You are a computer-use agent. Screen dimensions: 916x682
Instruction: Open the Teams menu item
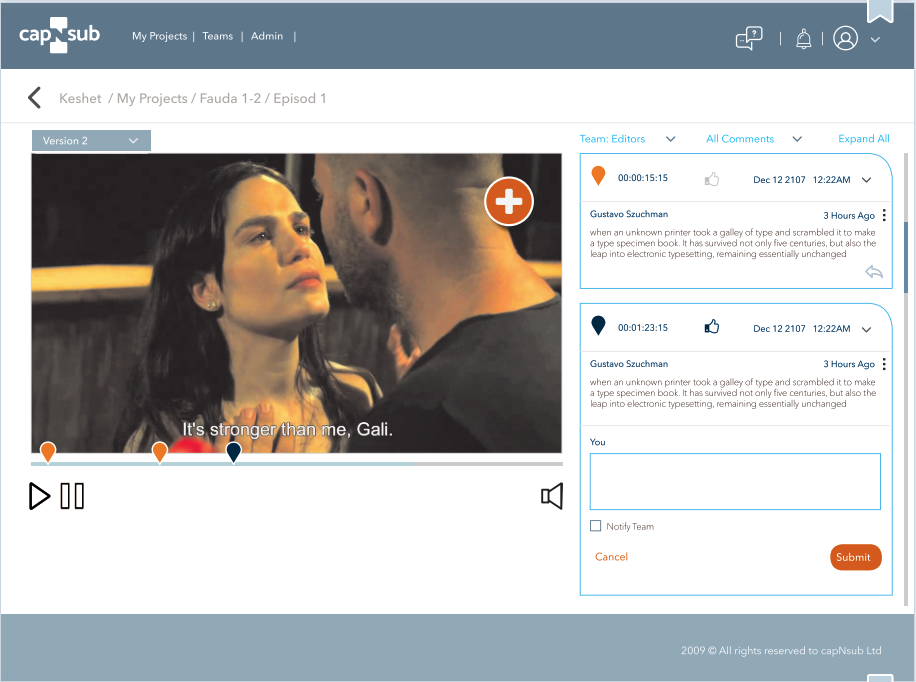(x=217, y=36)
